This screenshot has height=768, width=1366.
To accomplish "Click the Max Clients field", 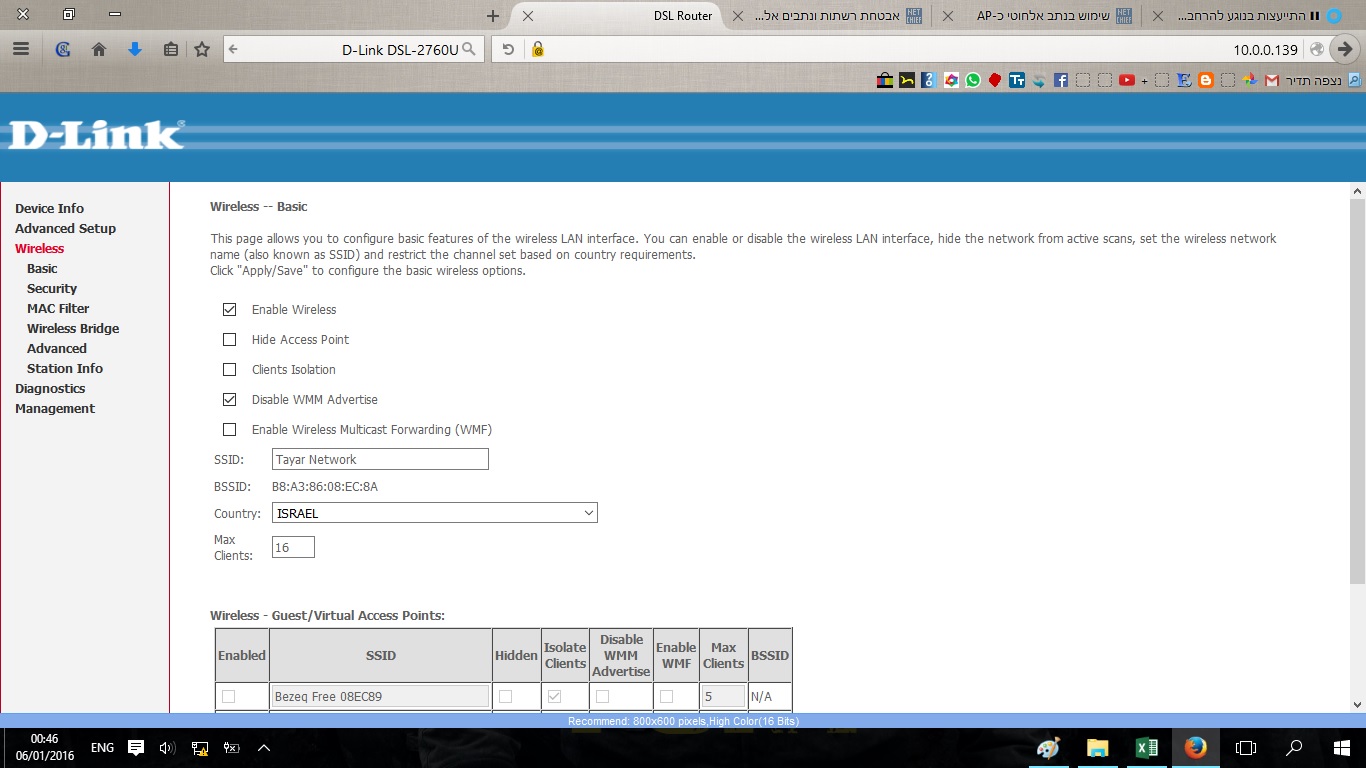I will pos(293,547).
